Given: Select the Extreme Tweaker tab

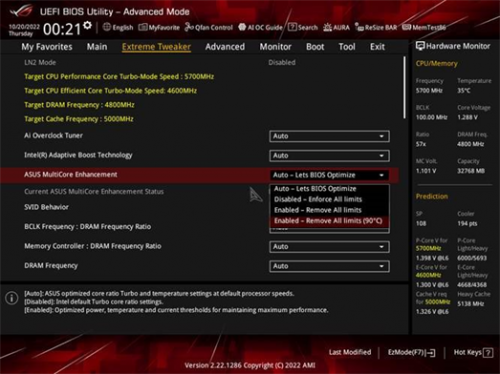Looking at the screenshot, I should [156, 47].
